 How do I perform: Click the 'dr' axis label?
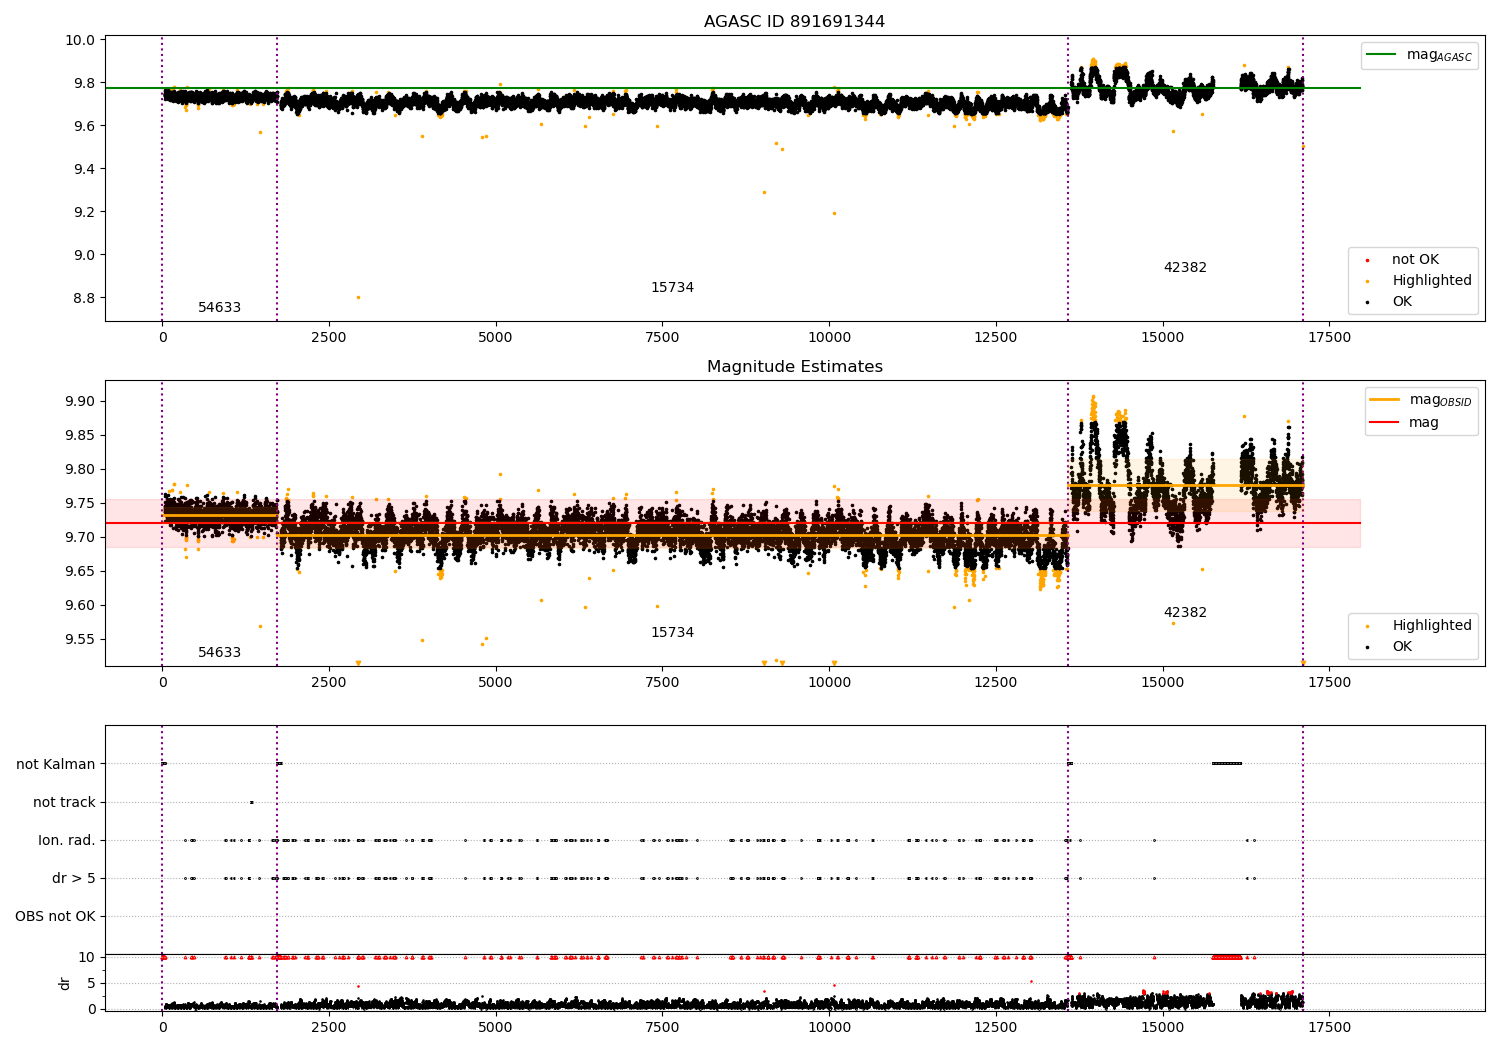pos(65,983)
